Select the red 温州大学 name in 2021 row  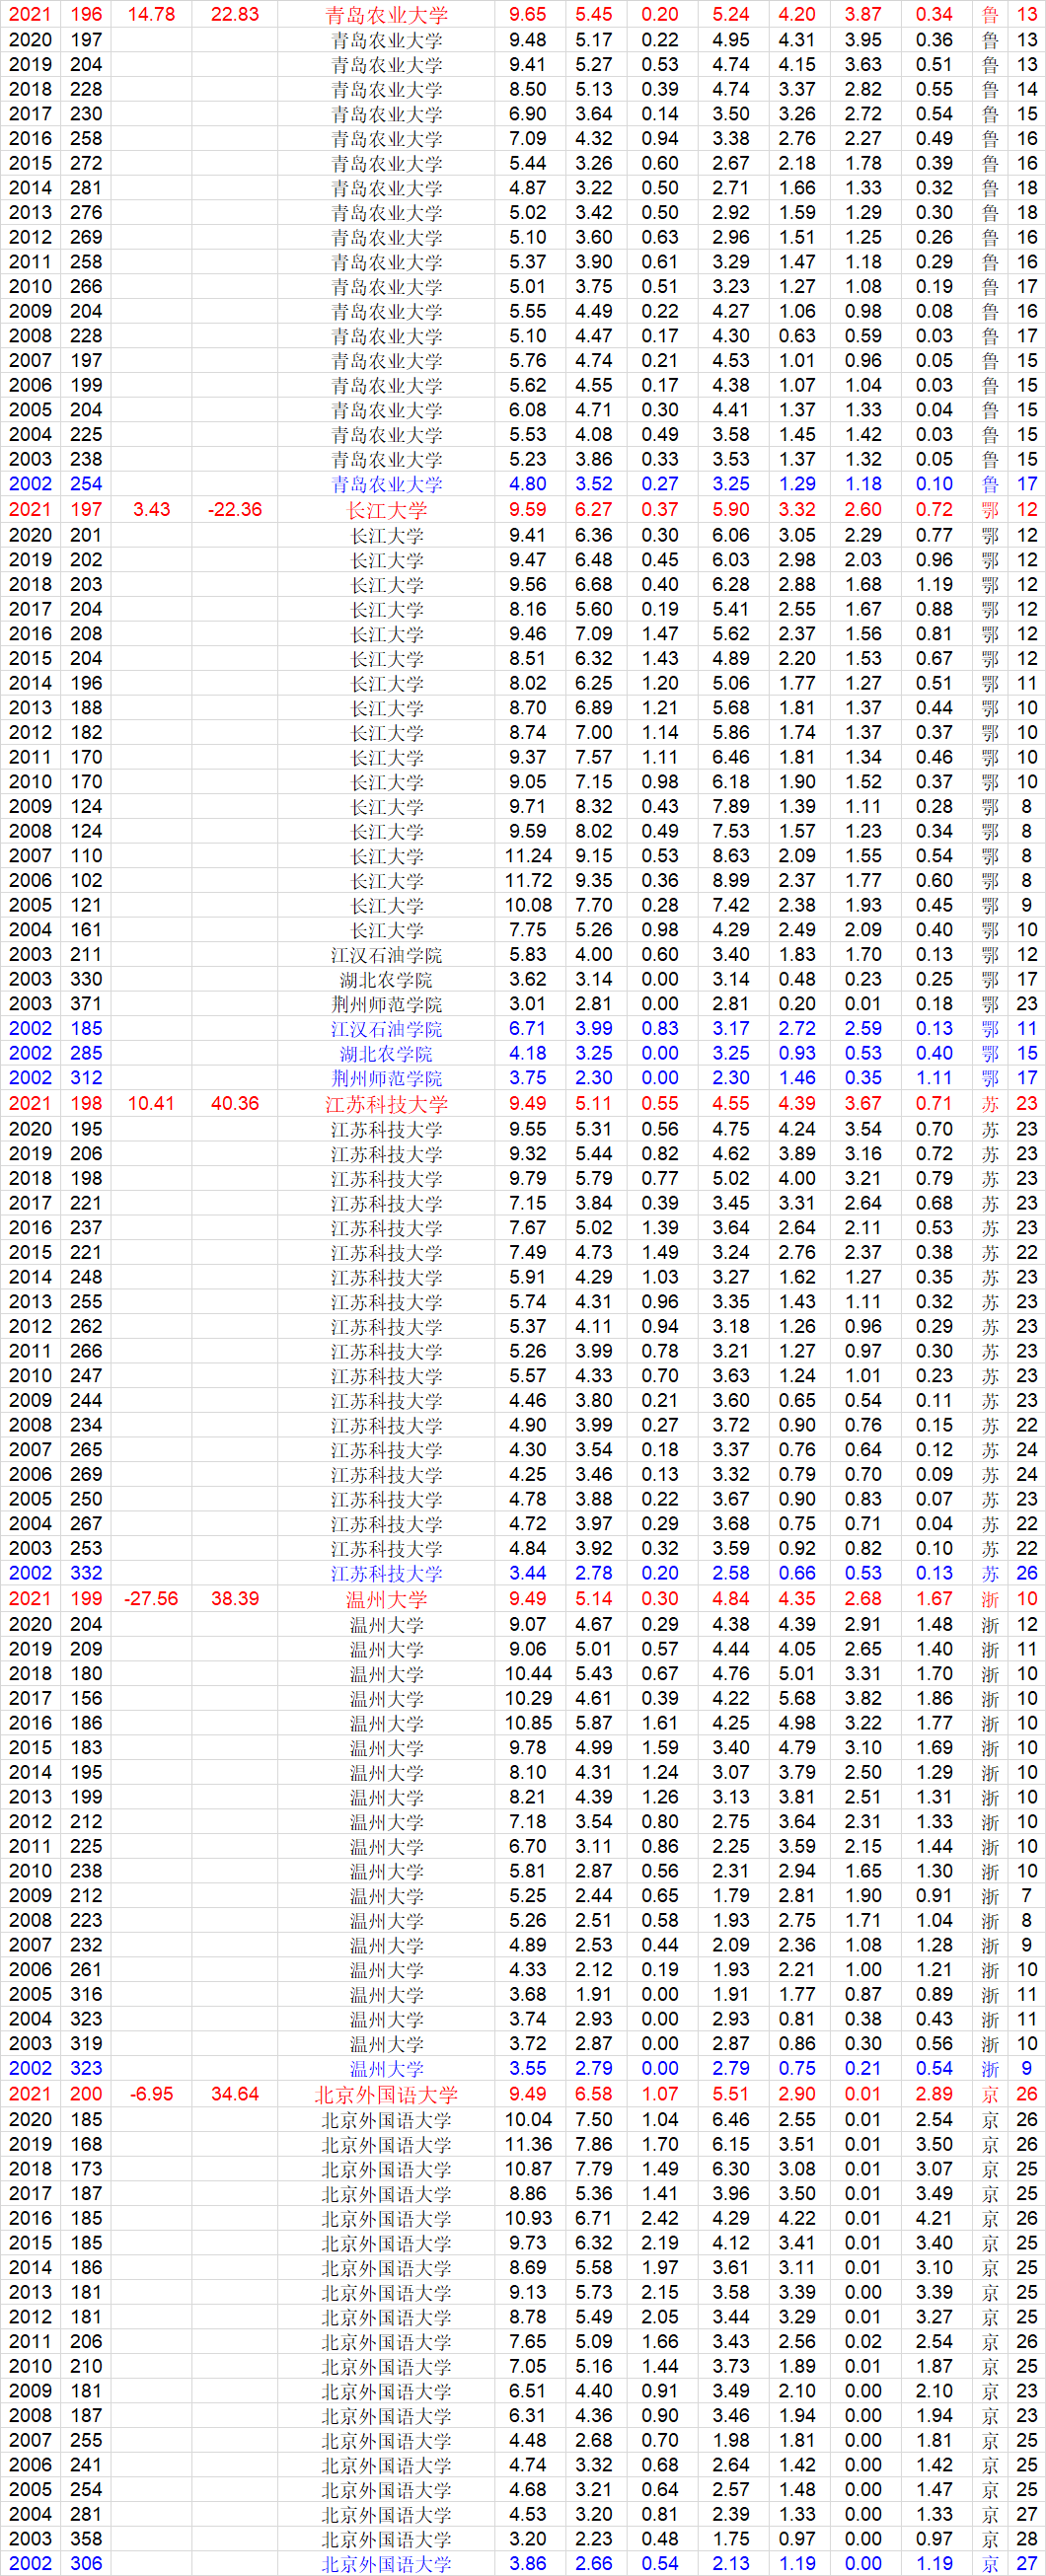(387, 1599)
